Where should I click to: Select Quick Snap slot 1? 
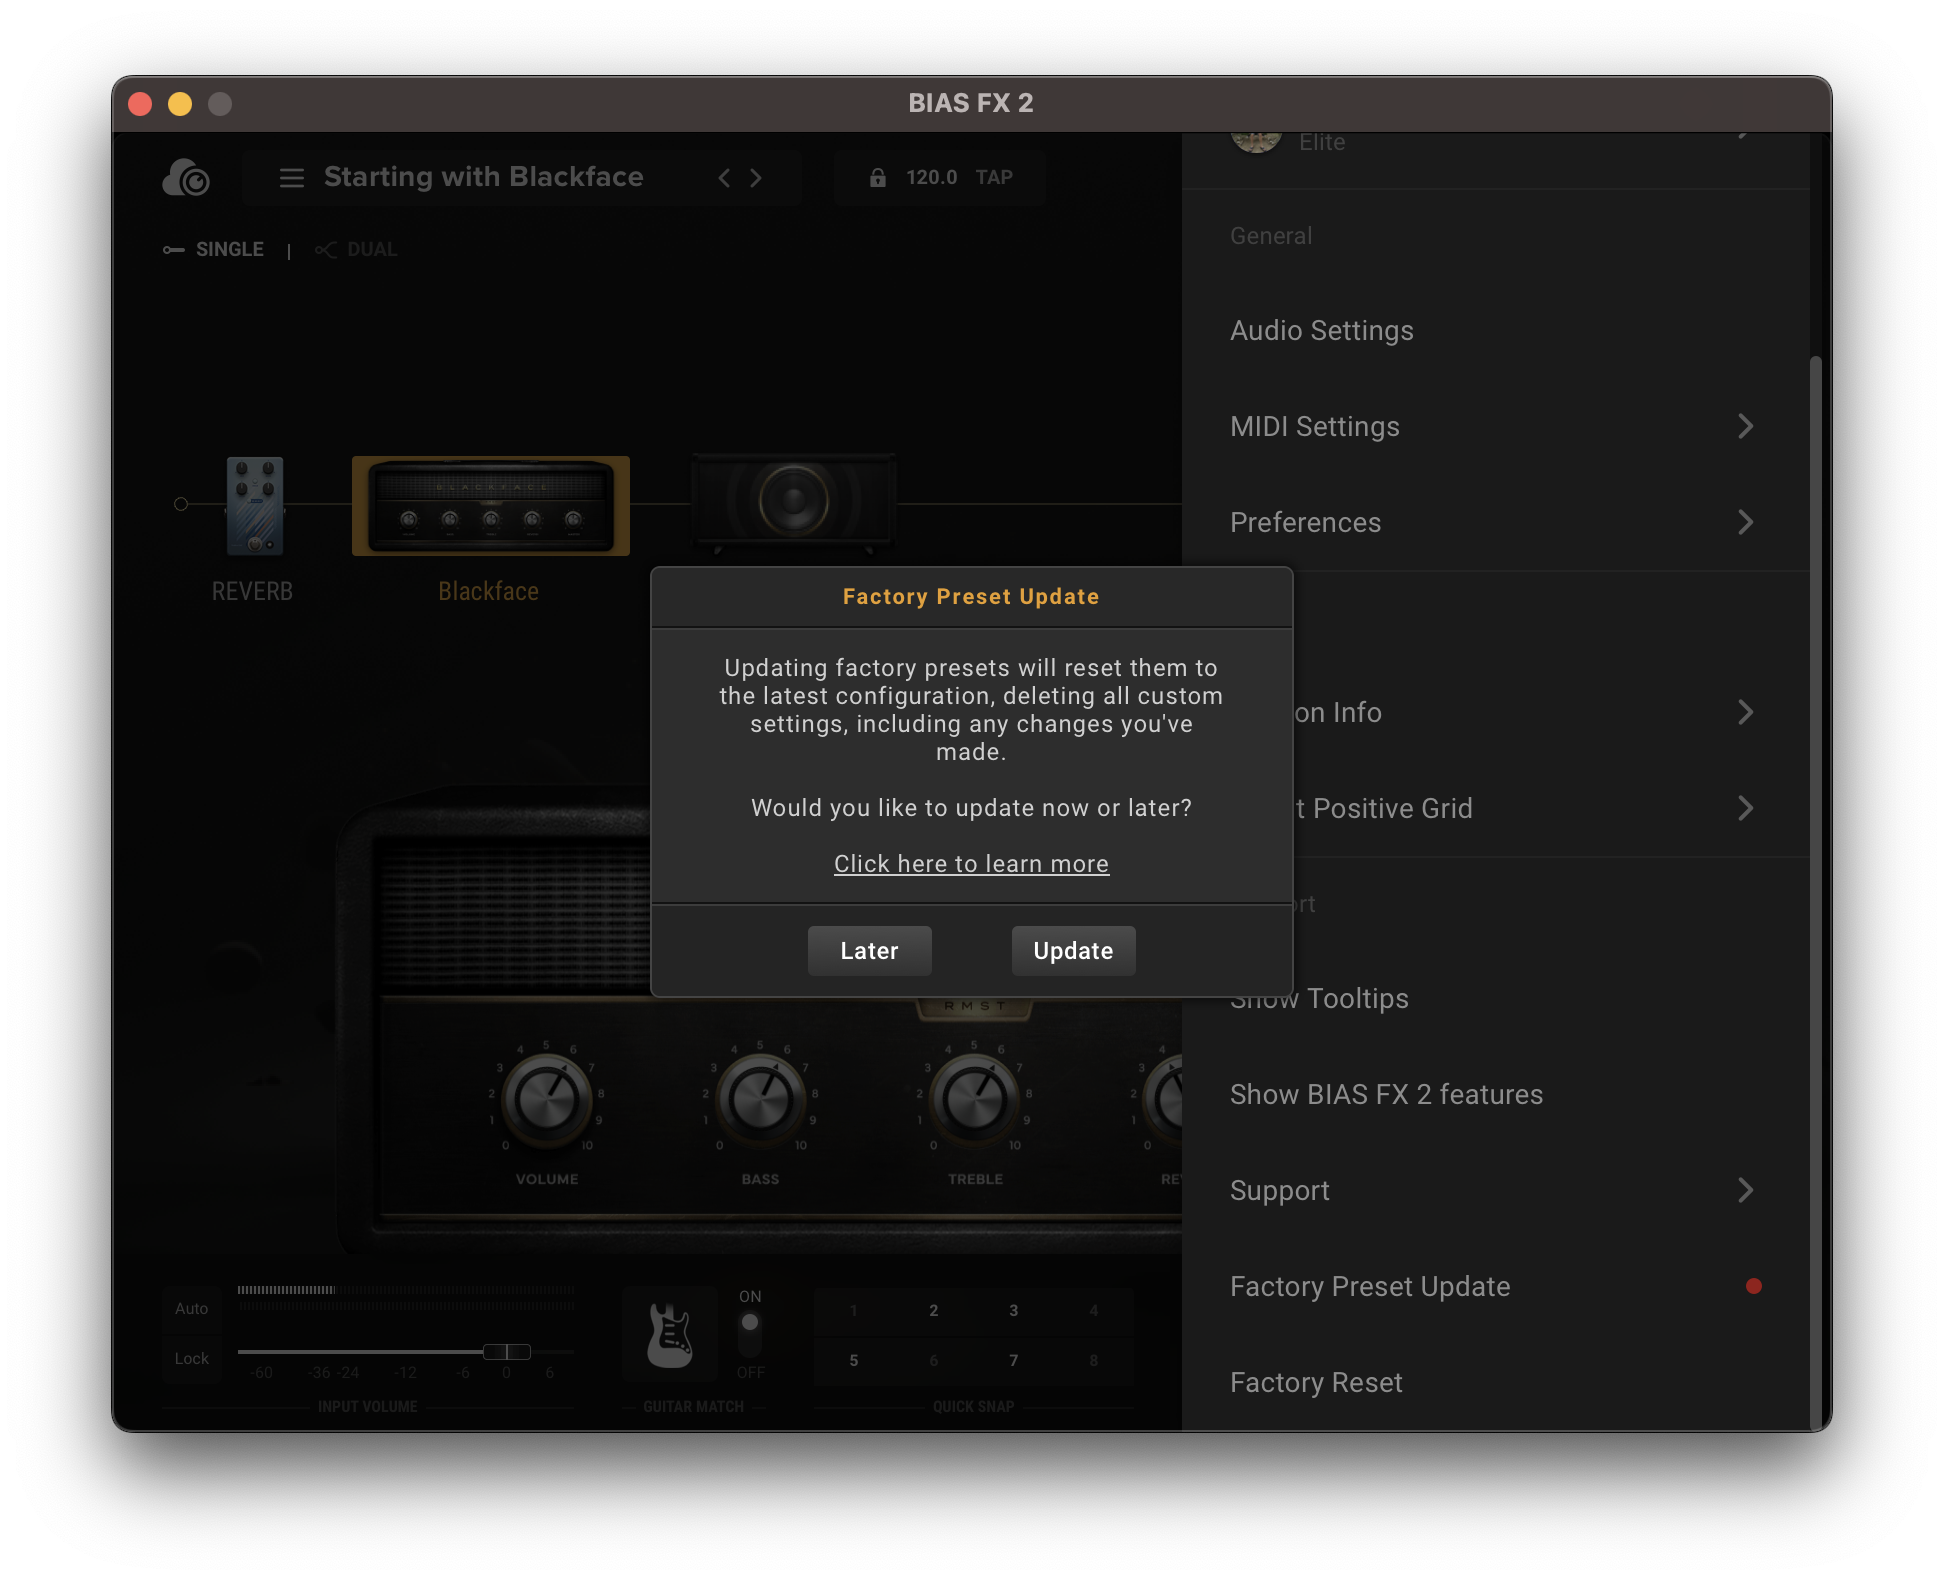(x=854, y=1310)
